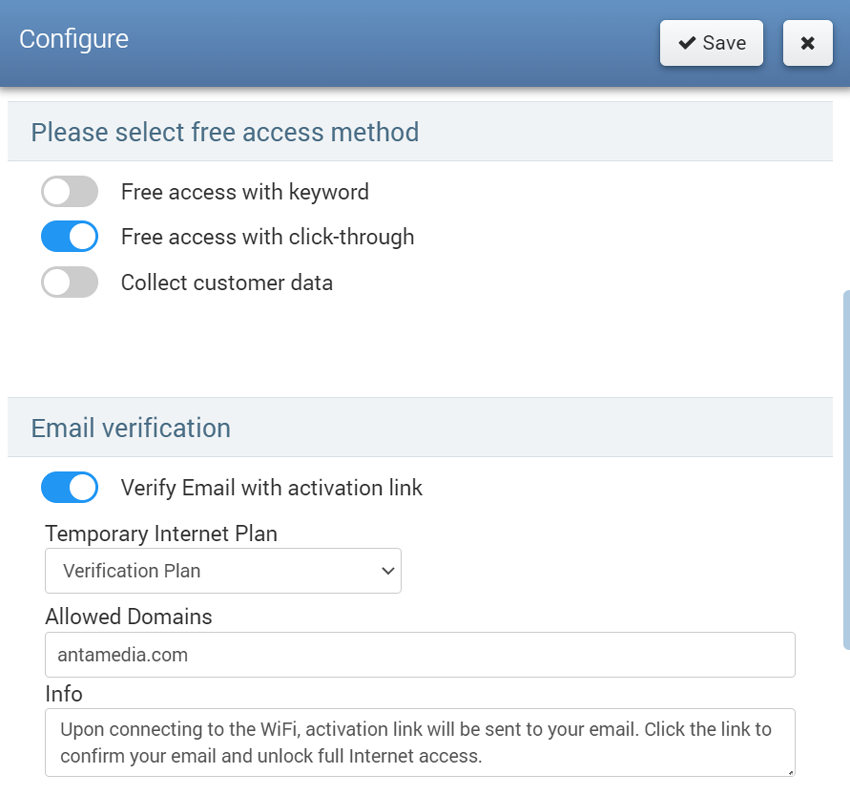Click the "Free access with click-through" label text
850x795 pixels.
tap(267, 237)
